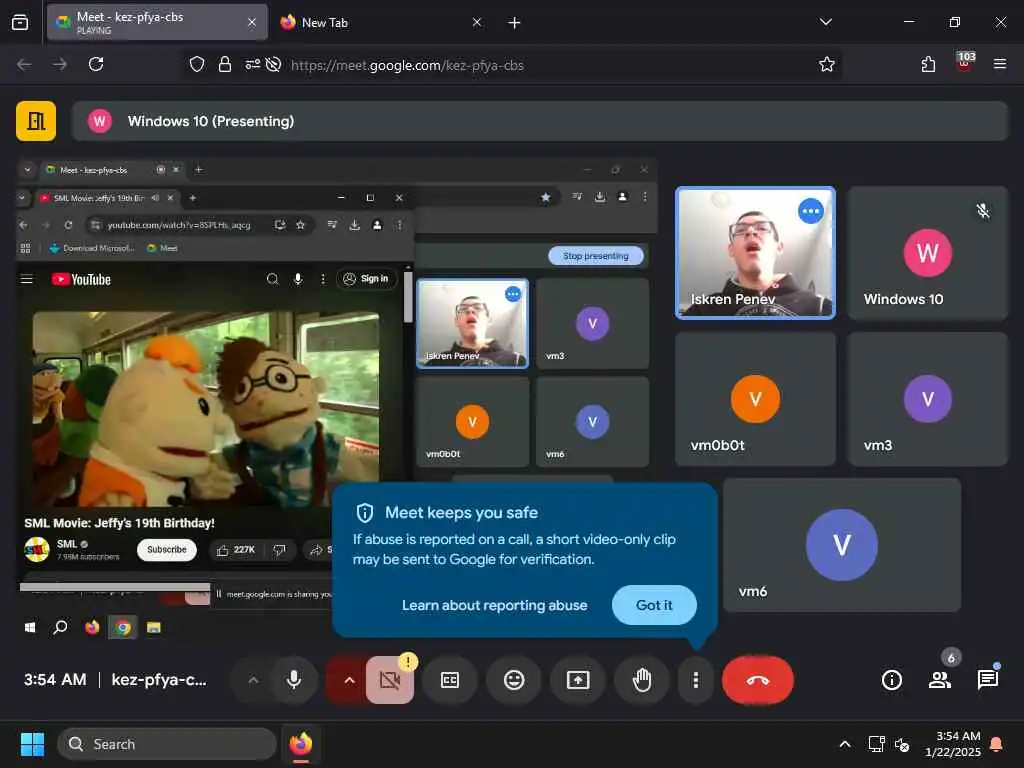Open more options three-dot menu

tap(696, 680)
